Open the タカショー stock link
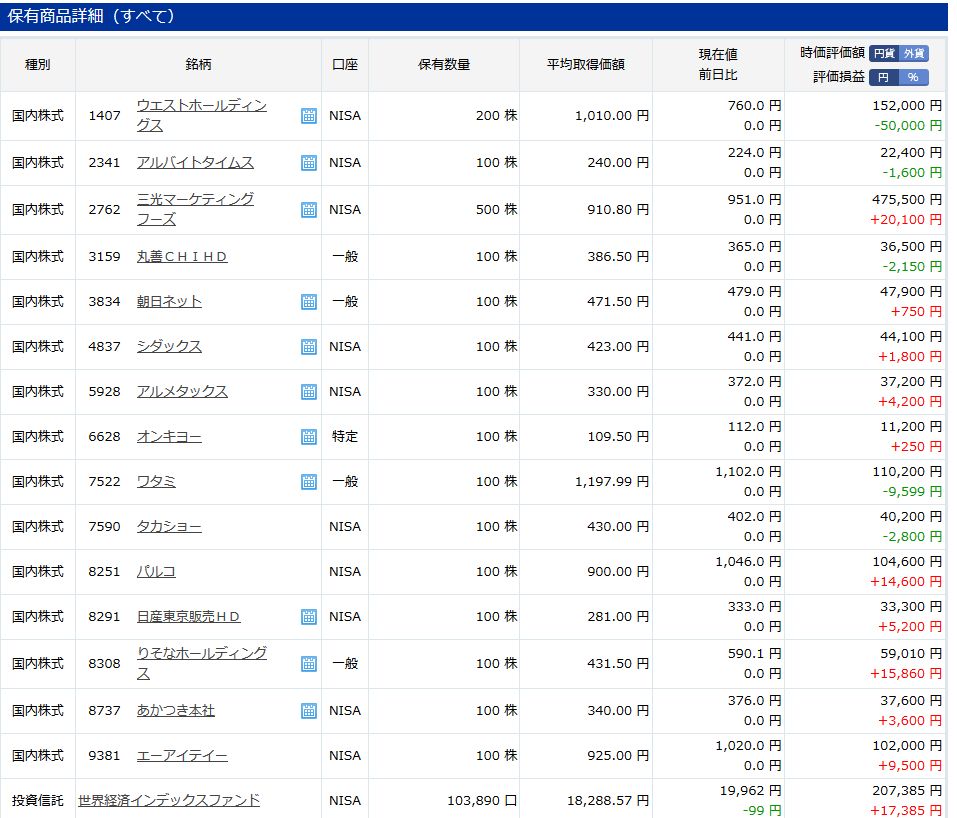This screenshot has height=818, width=957. (169, 527)
